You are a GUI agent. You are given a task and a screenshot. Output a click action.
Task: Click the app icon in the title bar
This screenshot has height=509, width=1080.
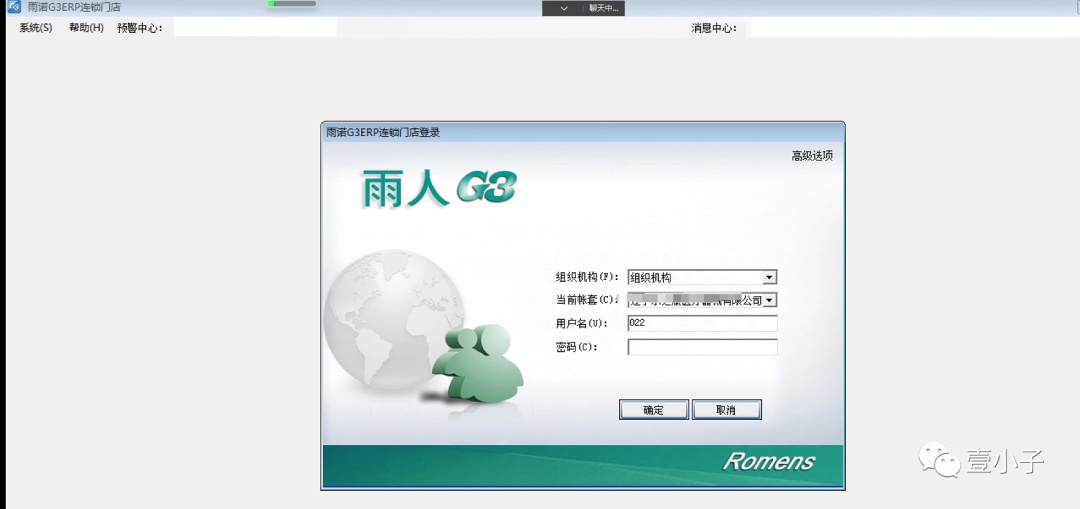(14, 8)
